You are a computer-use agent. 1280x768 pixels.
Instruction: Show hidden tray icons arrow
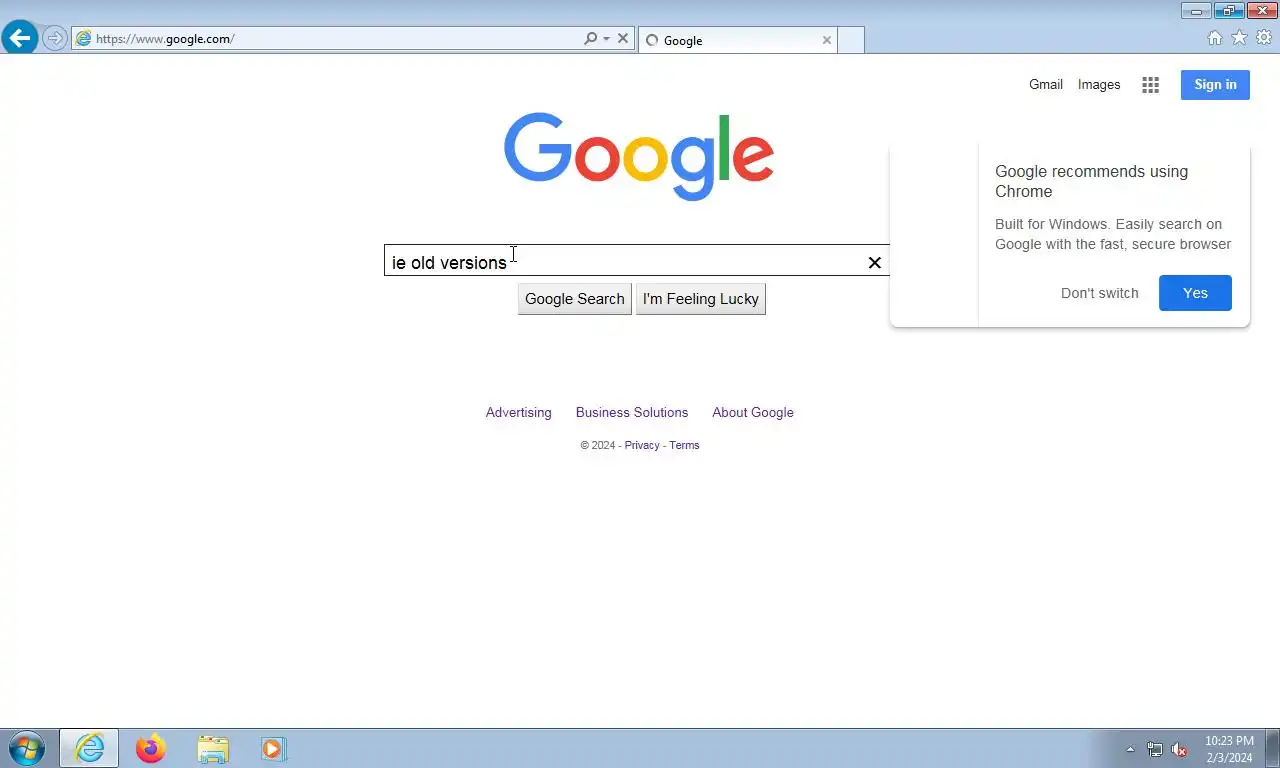tap(1130, 749)
